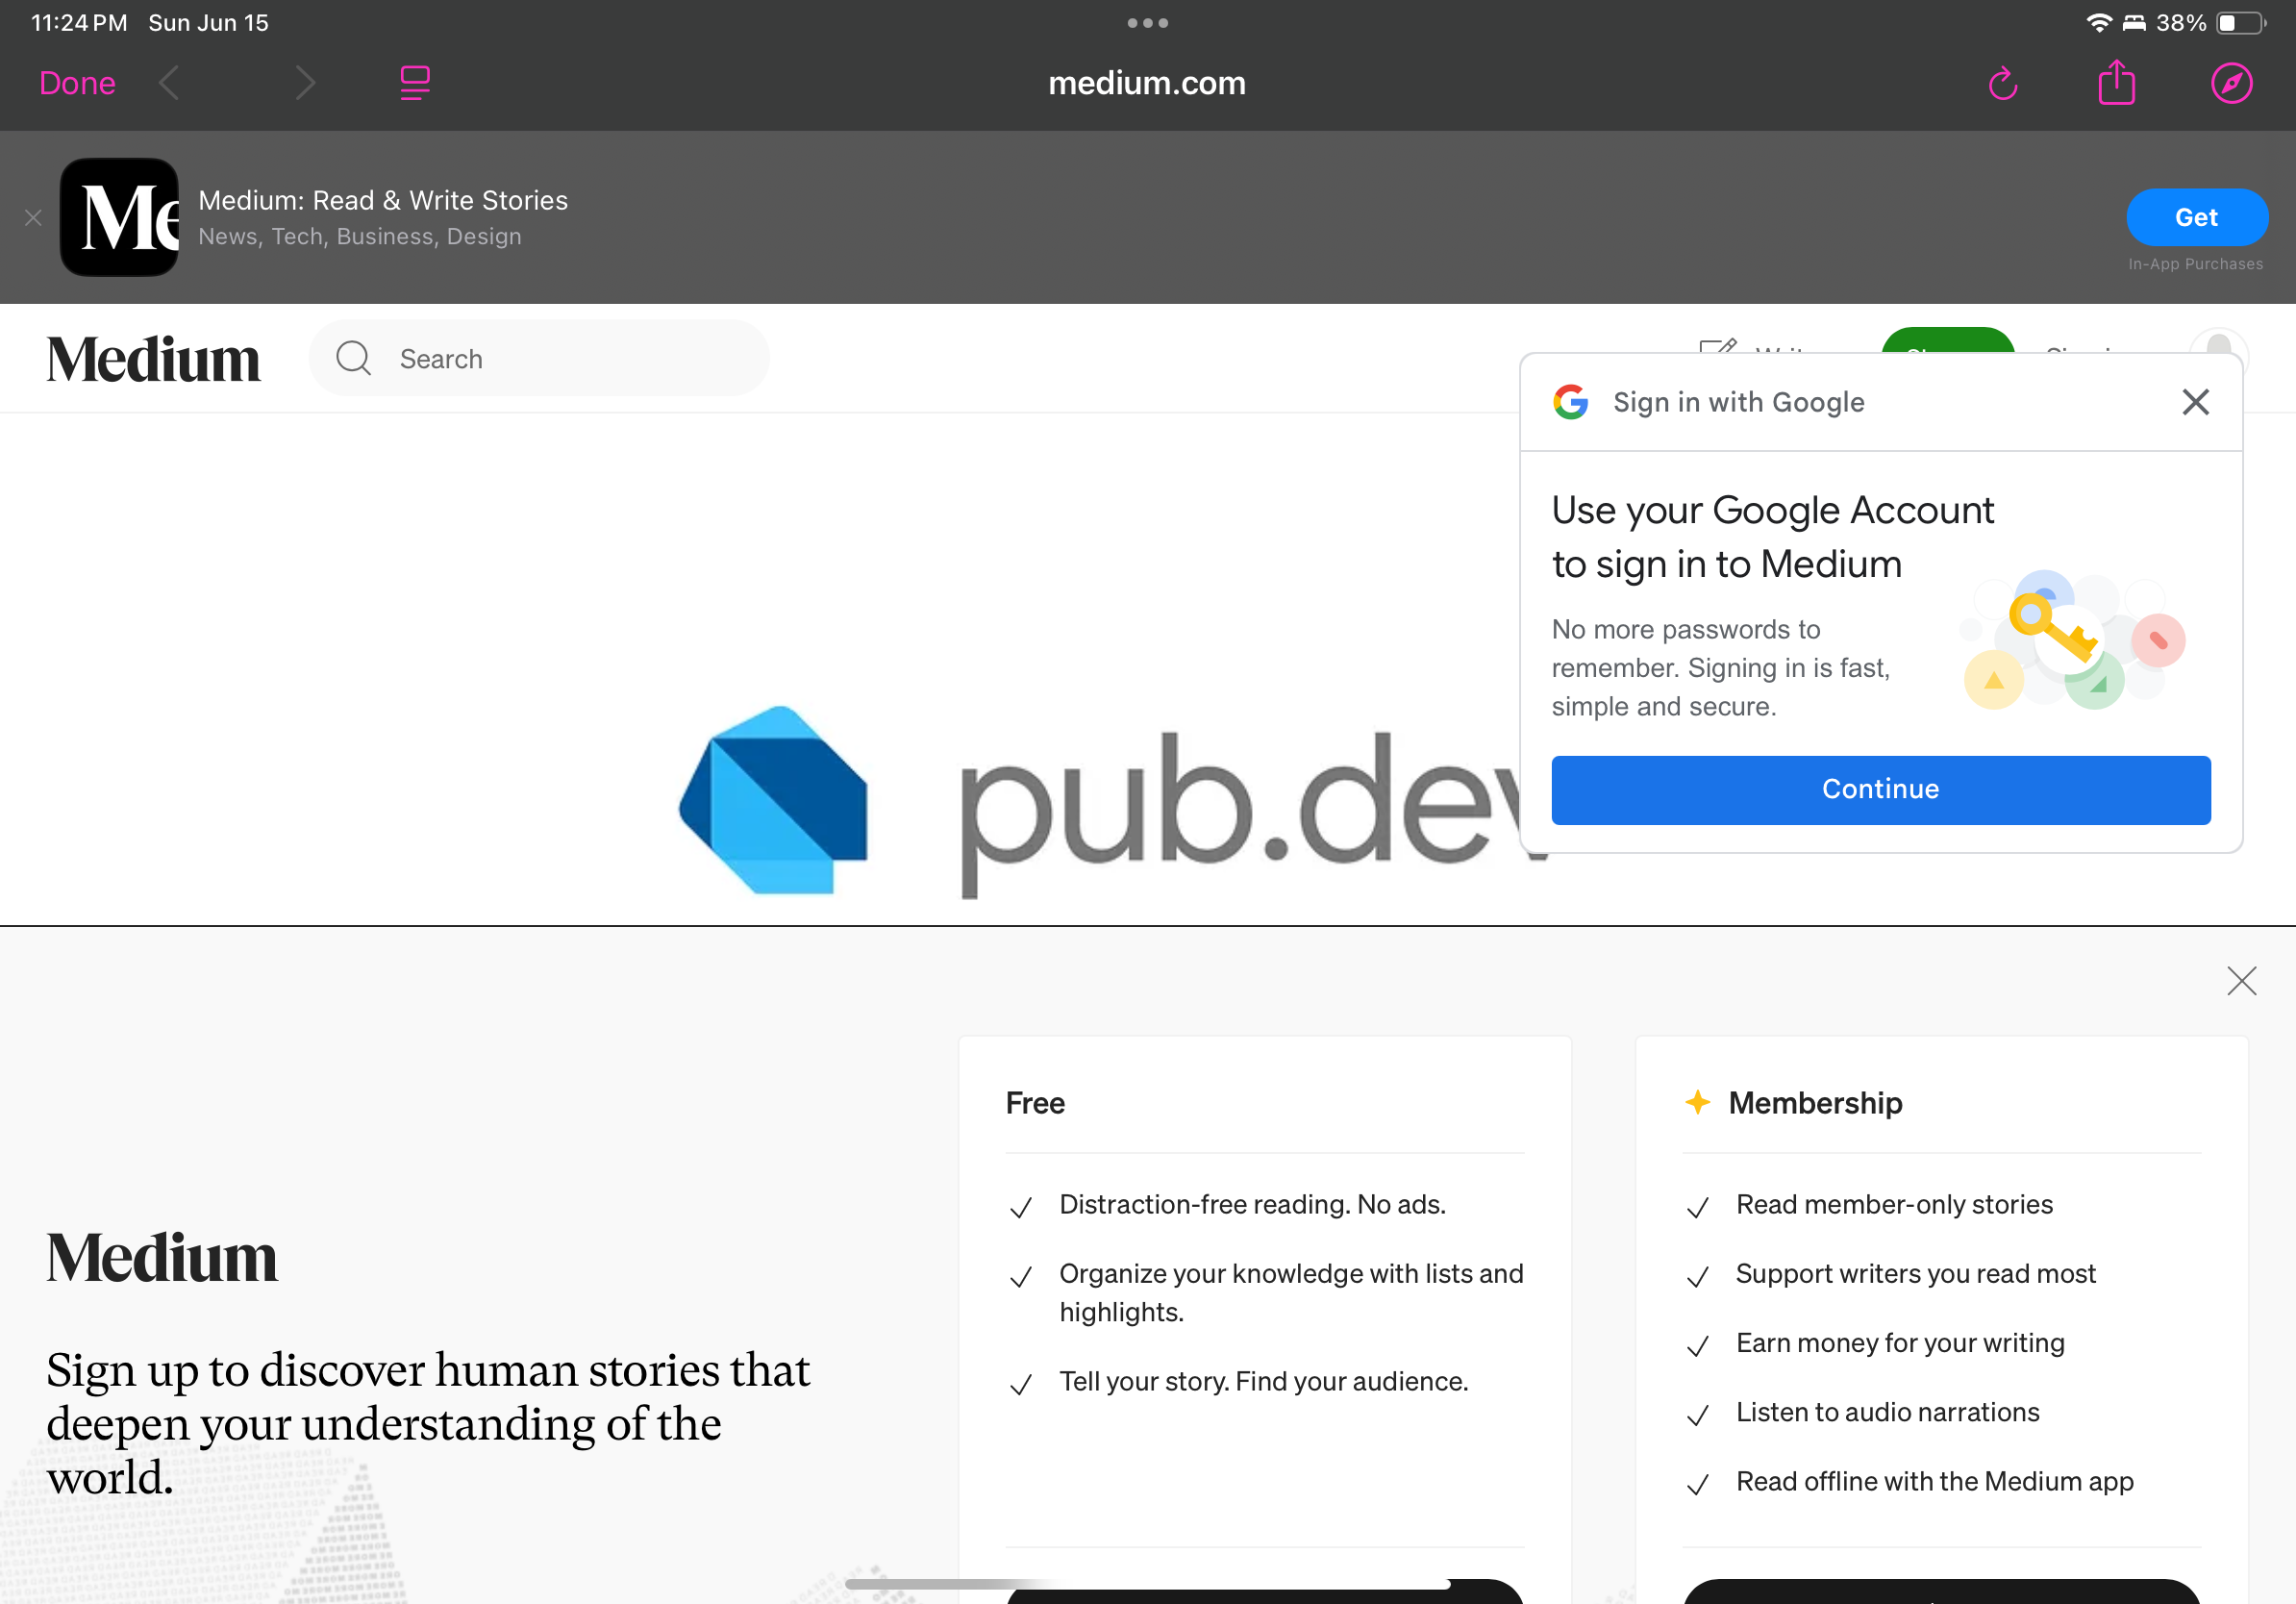Dismiss the Medium app banner
Viewport: 2296px width, 1604px height.
click(x=33, y=217)
